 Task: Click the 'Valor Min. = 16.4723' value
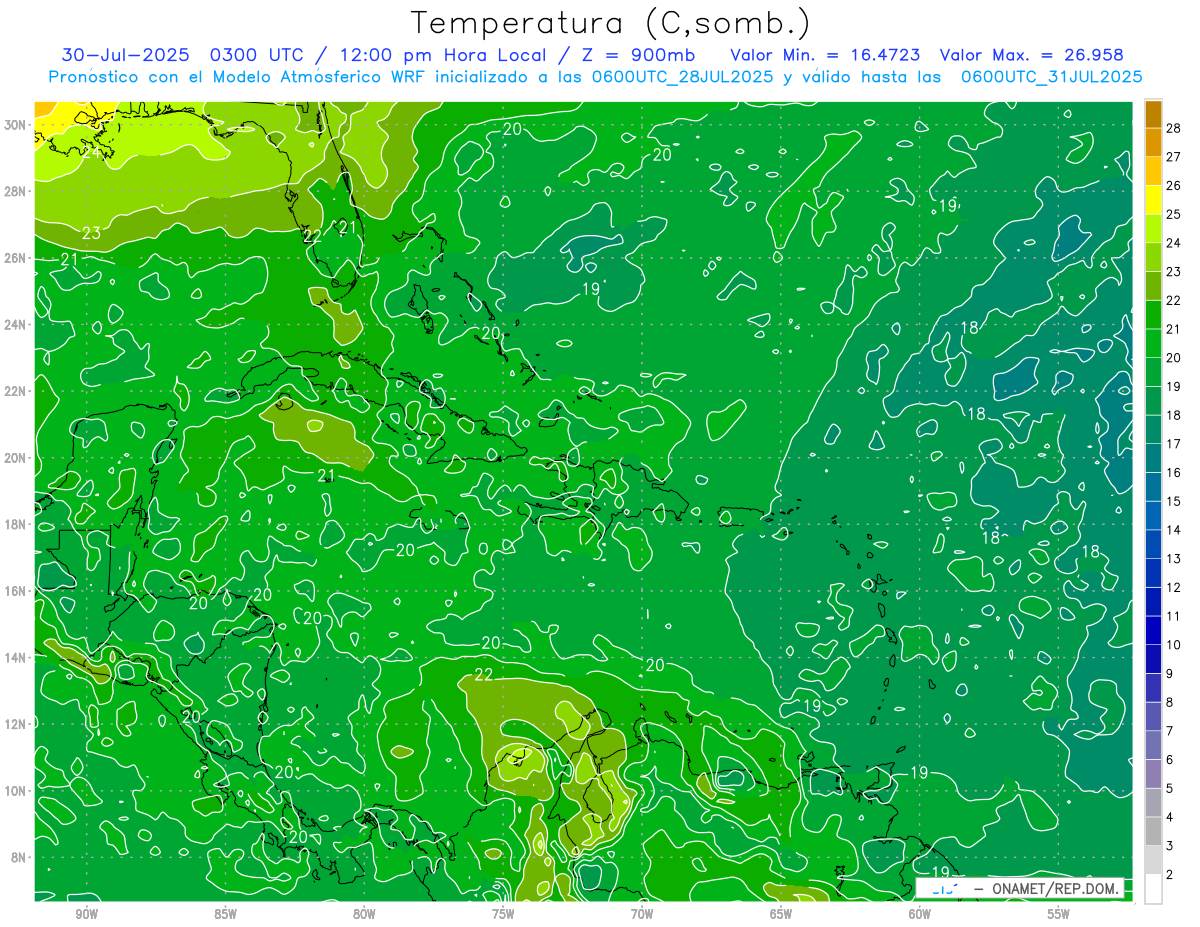pos(825,55)
